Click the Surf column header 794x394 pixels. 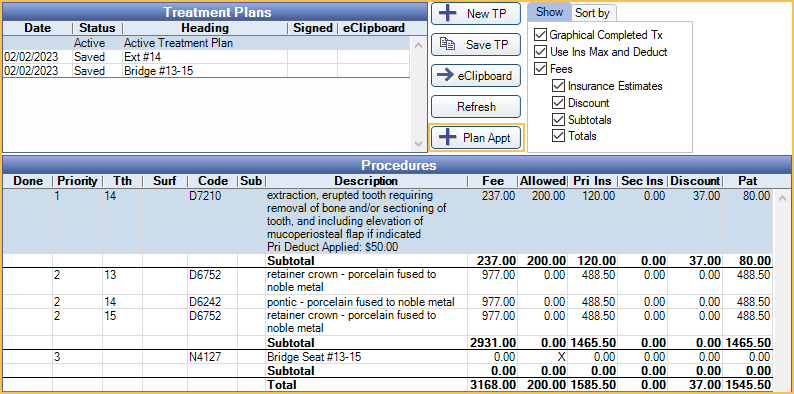(165, 181)
